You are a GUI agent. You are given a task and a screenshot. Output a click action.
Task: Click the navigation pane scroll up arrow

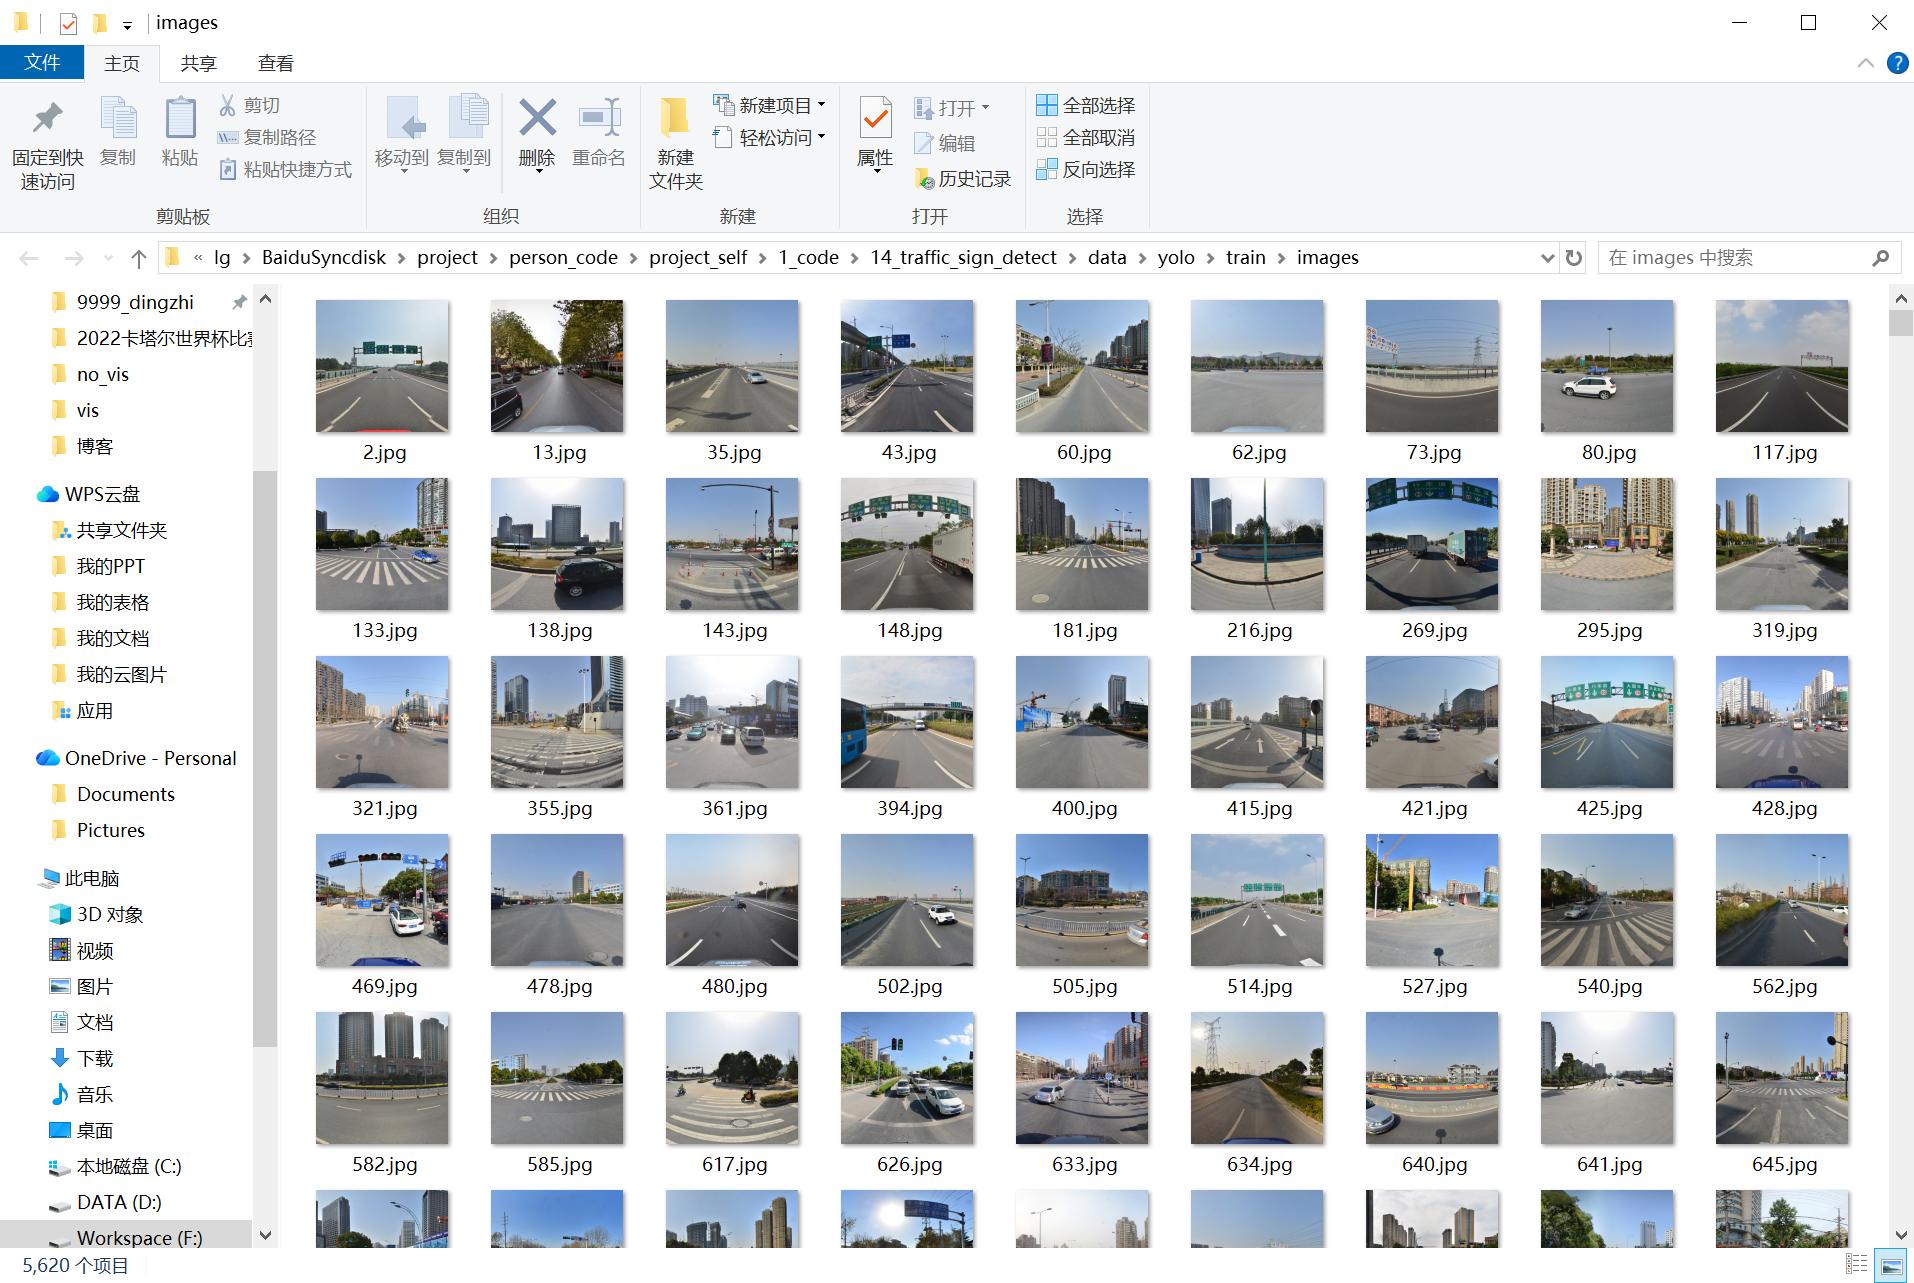(x=265, y=298)
